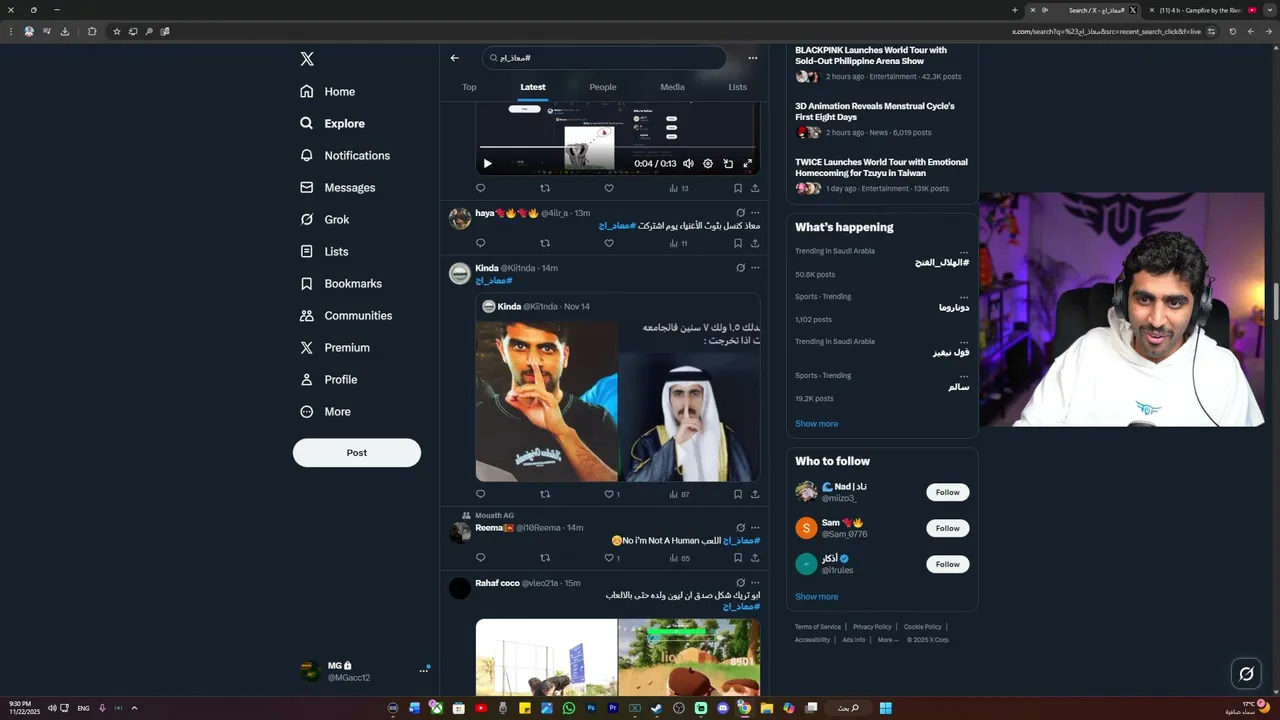The width and height of the screenshot is (1280, 720).
Task: Open Grok from the sidebar
Action: click(x=325, y=219)
